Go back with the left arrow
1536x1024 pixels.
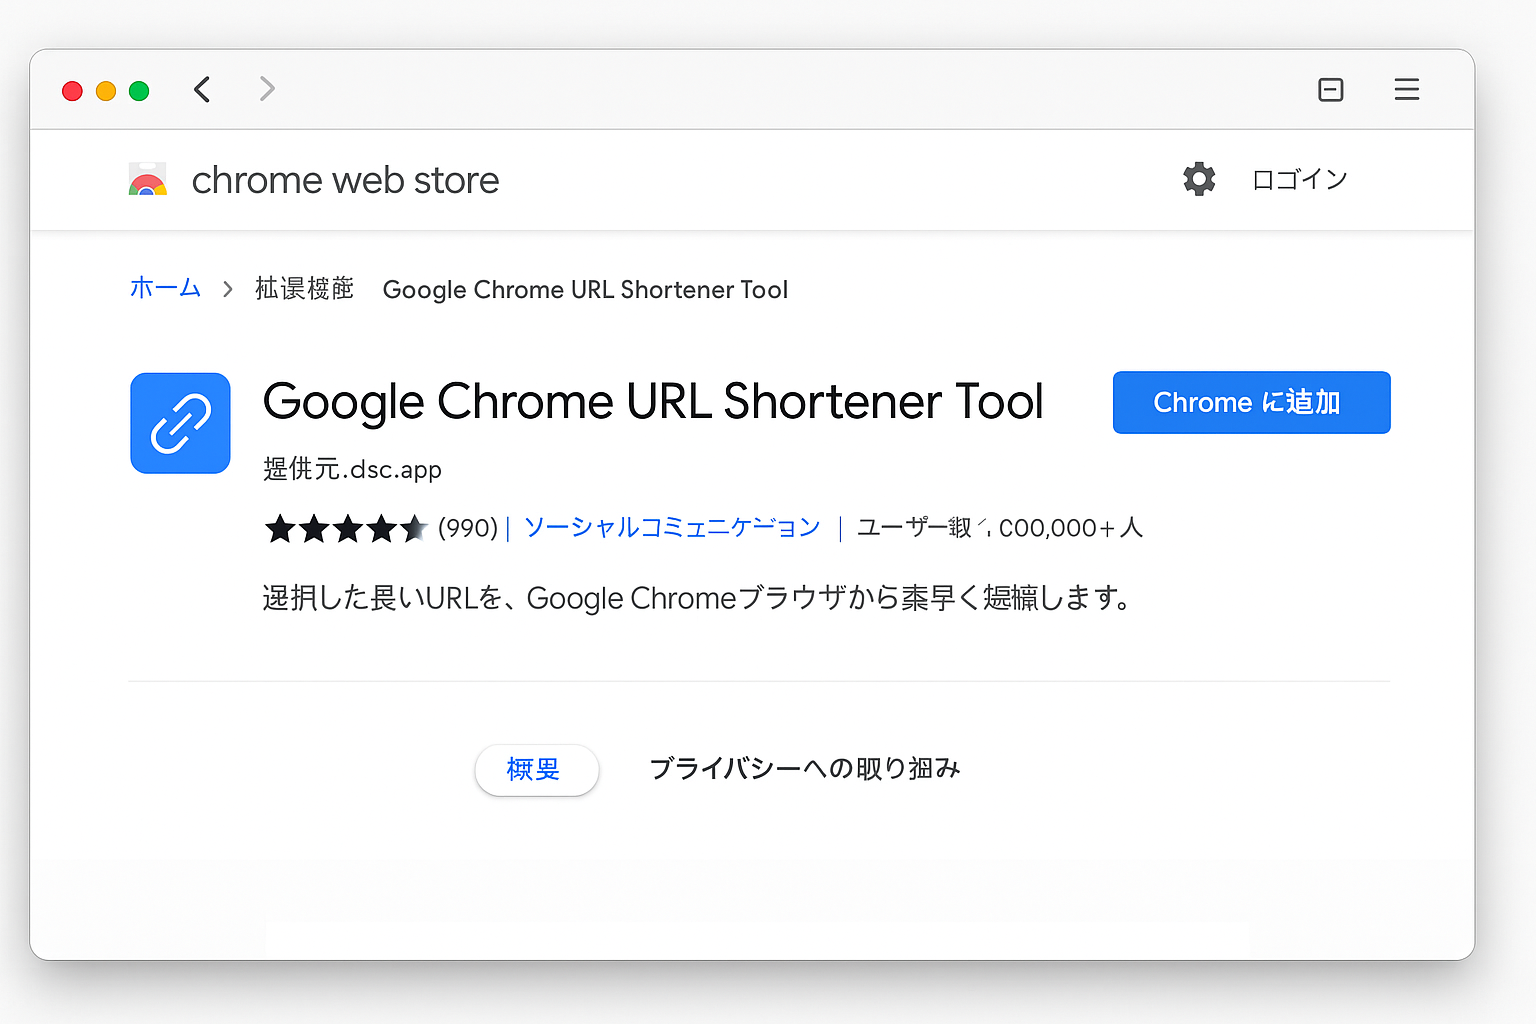click(x=202, y=89)
